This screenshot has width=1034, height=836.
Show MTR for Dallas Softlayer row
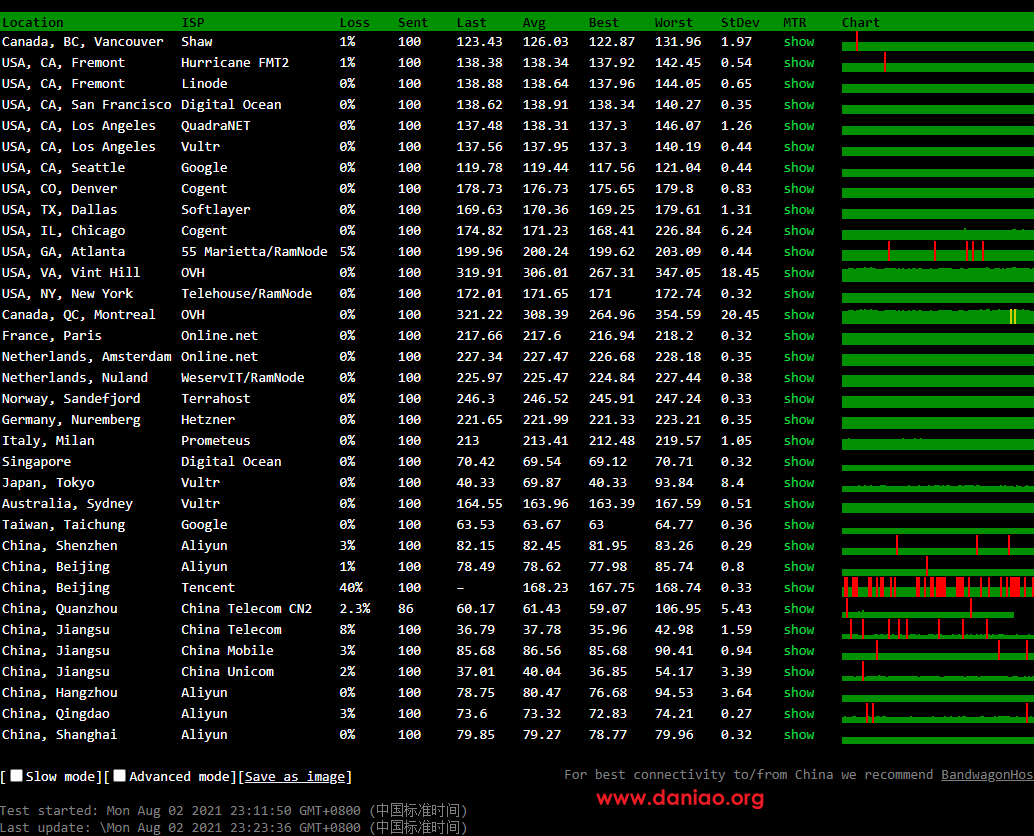point(799,210)
